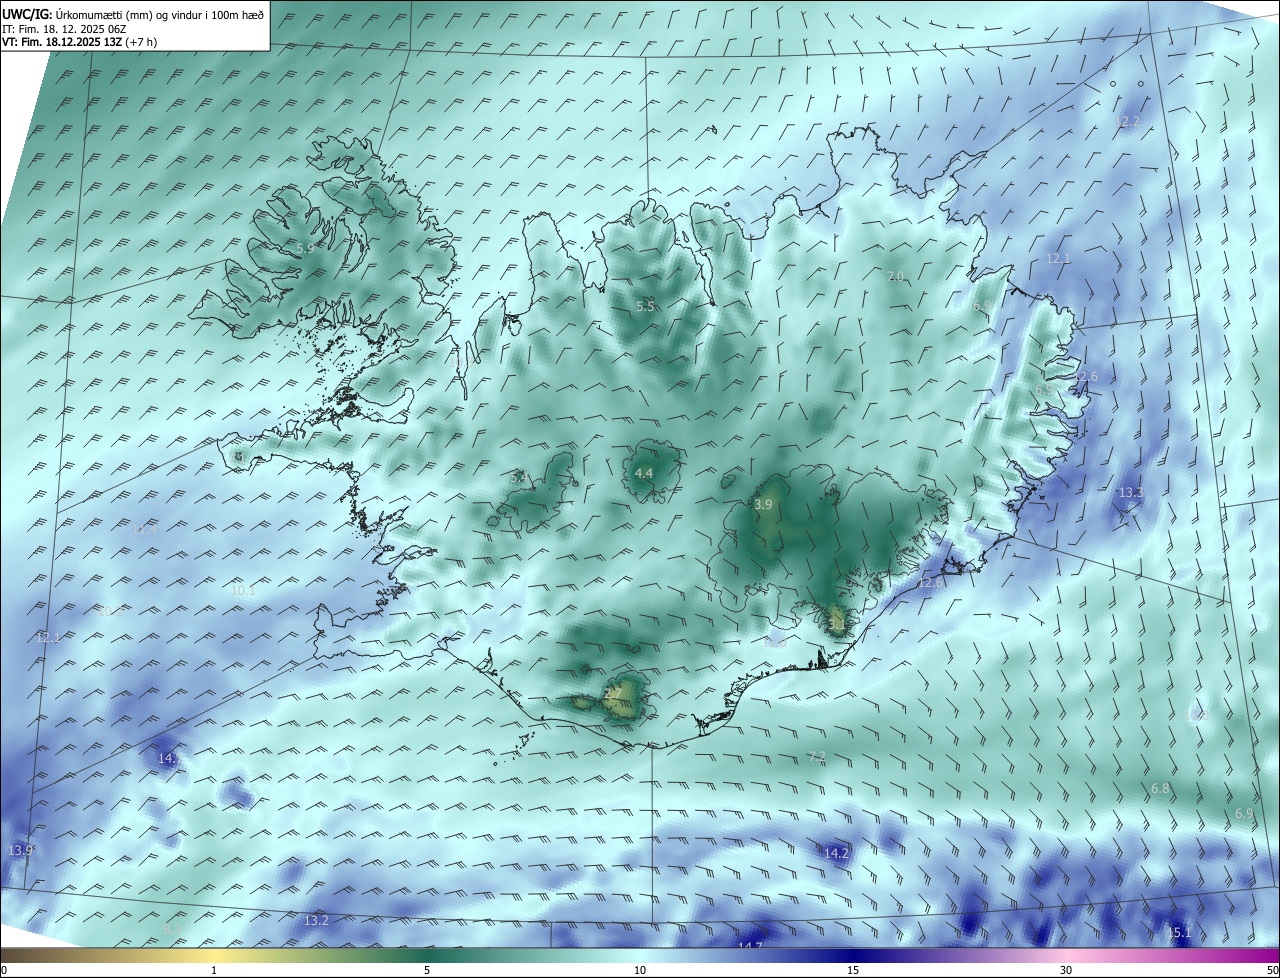Viewport: 1280px width, 978px height.
Task: Click the 4.4 value on the glacier
Action: point(644,473)
